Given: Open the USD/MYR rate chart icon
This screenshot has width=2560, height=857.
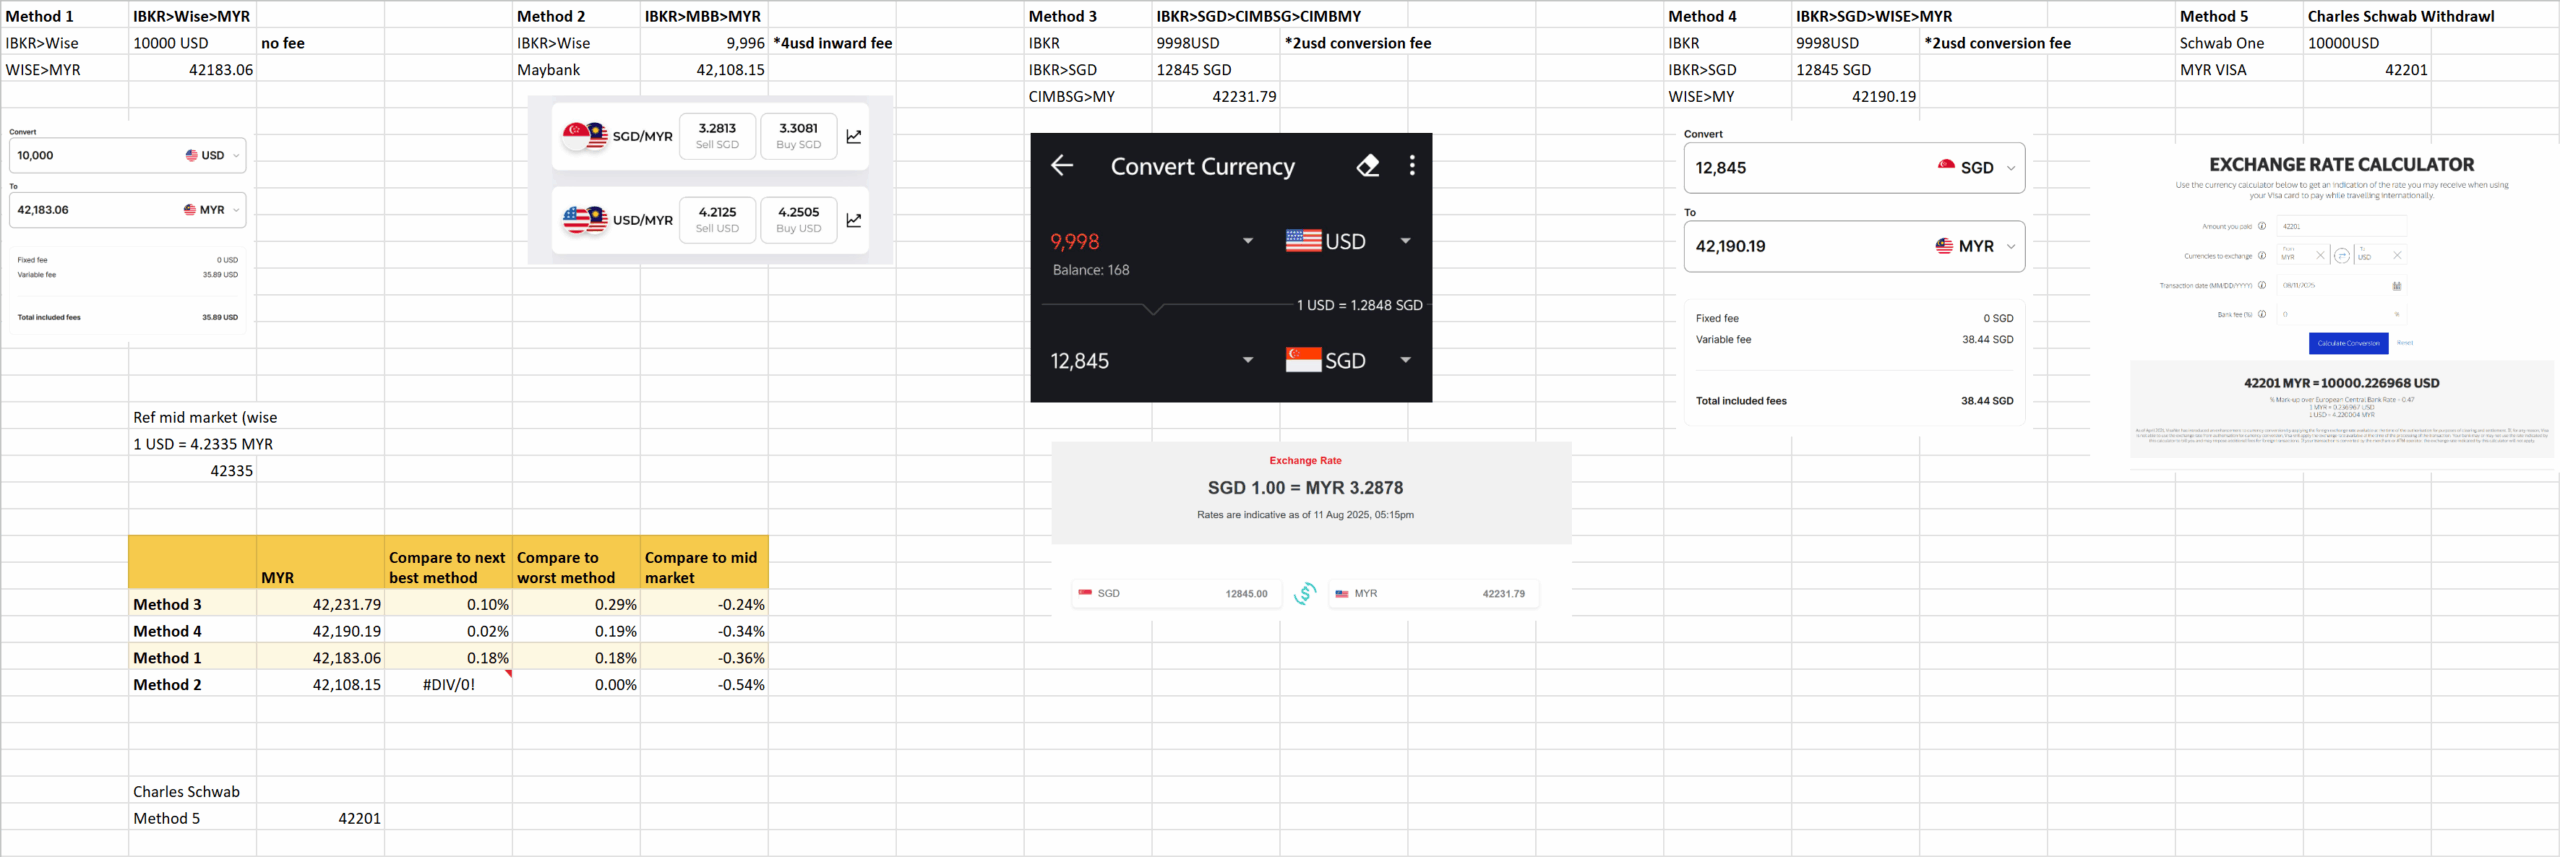Looking at the screenshot, I should coord(854,221).
